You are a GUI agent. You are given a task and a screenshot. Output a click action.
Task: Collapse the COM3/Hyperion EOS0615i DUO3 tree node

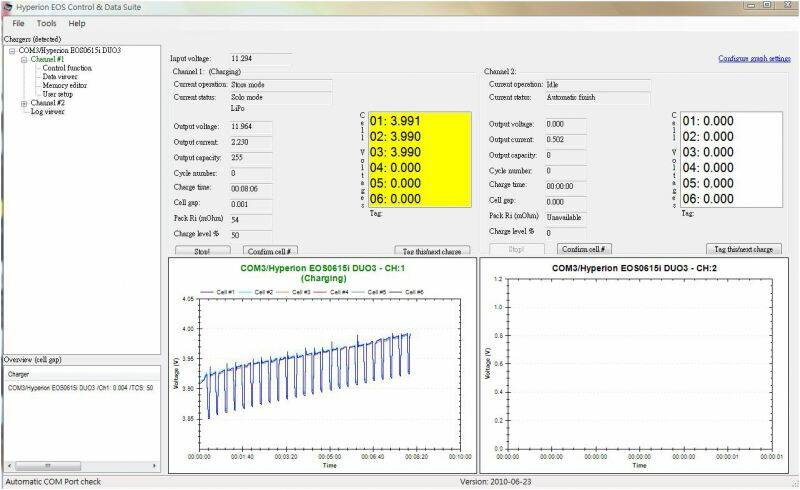(x=12, y=51)
